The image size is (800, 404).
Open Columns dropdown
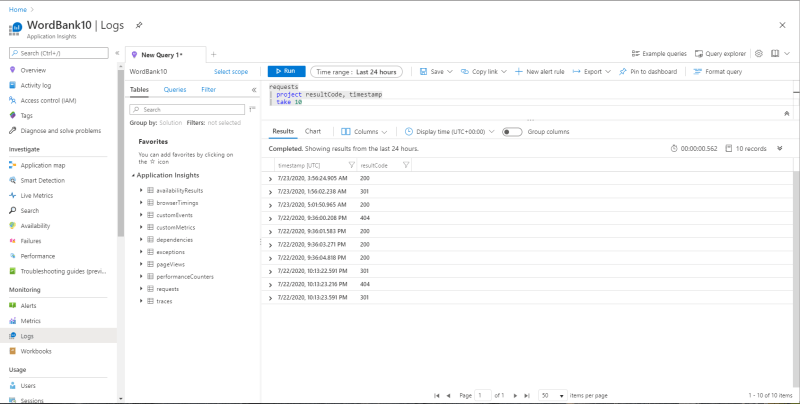click(x=364, y=132)
